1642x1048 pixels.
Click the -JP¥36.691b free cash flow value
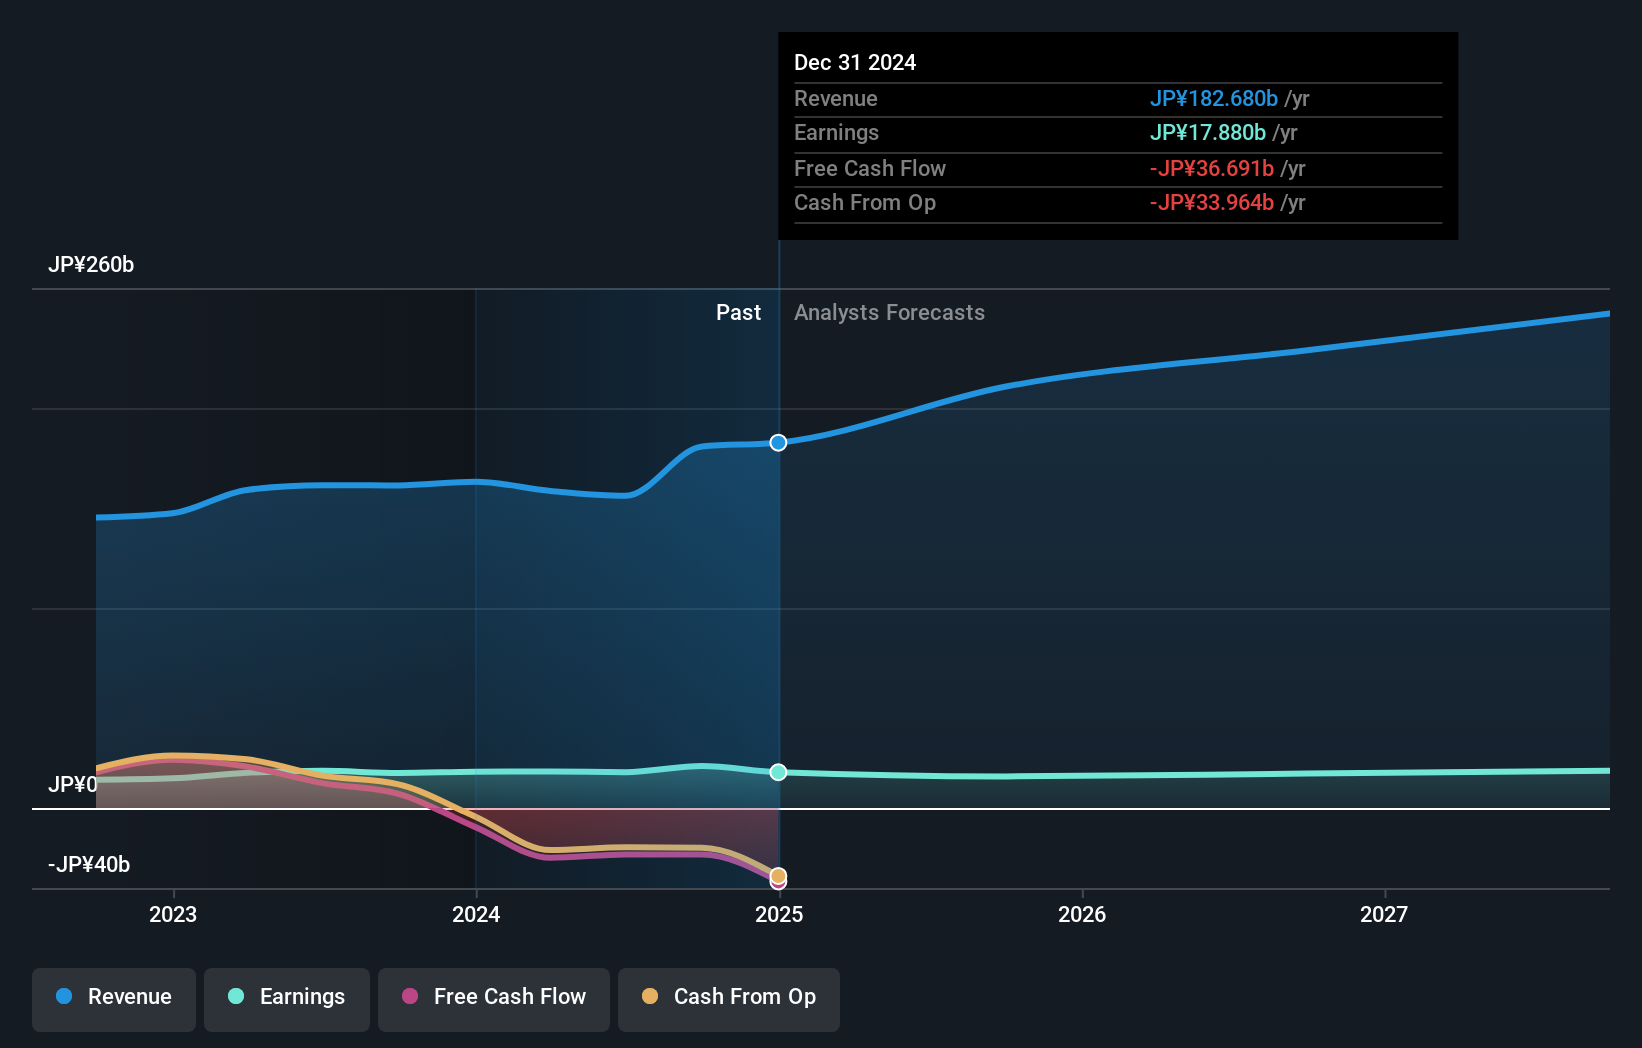tap(1212, 169)
